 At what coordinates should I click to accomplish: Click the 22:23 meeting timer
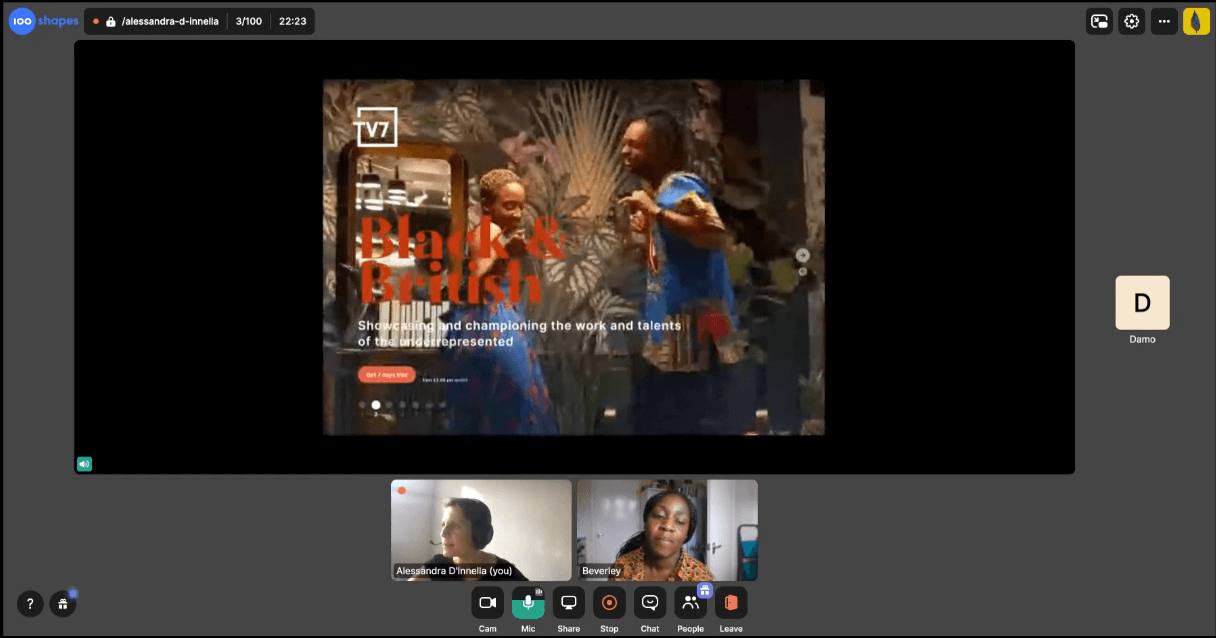click(x=293, y=21)
